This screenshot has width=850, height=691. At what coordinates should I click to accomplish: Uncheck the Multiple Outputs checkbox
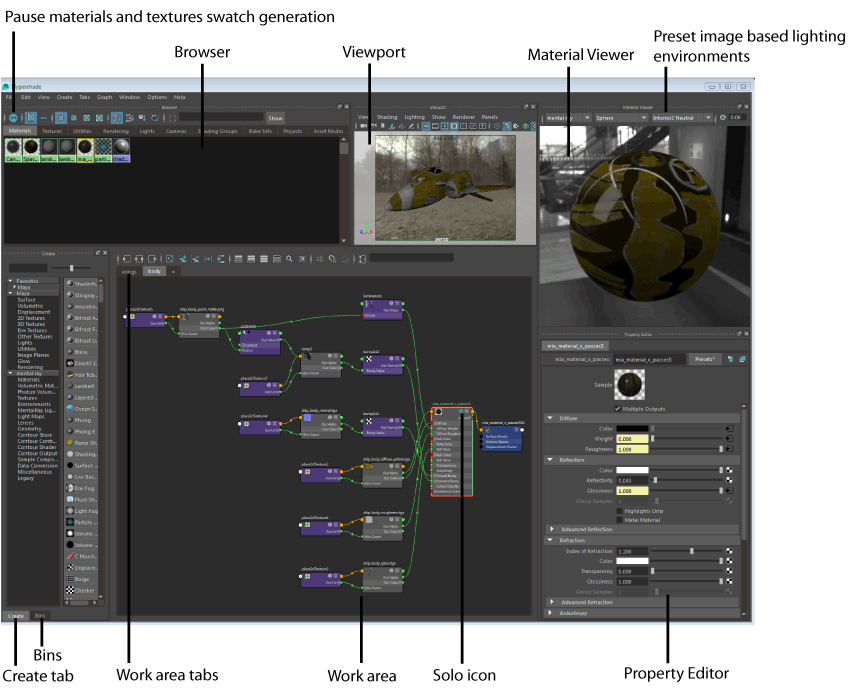coord(617,409)
